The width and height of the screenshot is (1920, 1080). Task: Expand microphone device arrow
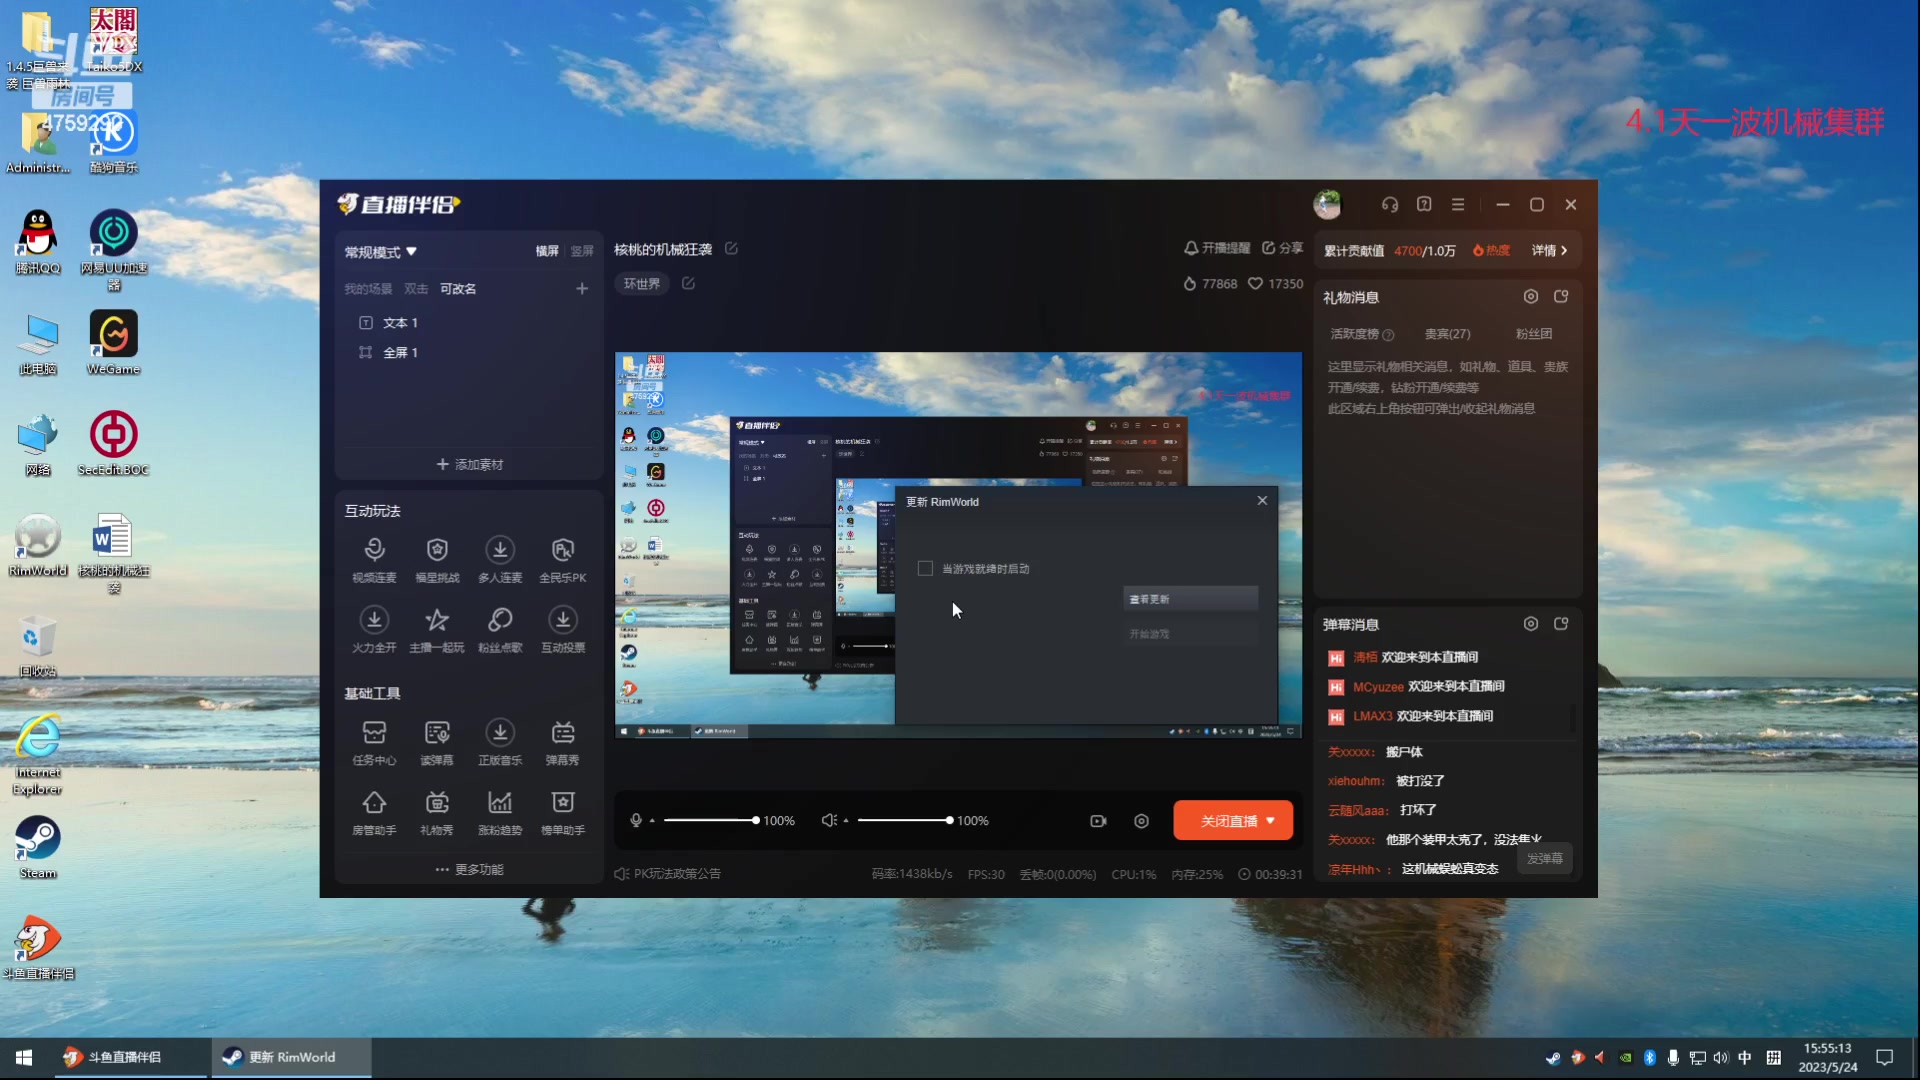point(652,821)
